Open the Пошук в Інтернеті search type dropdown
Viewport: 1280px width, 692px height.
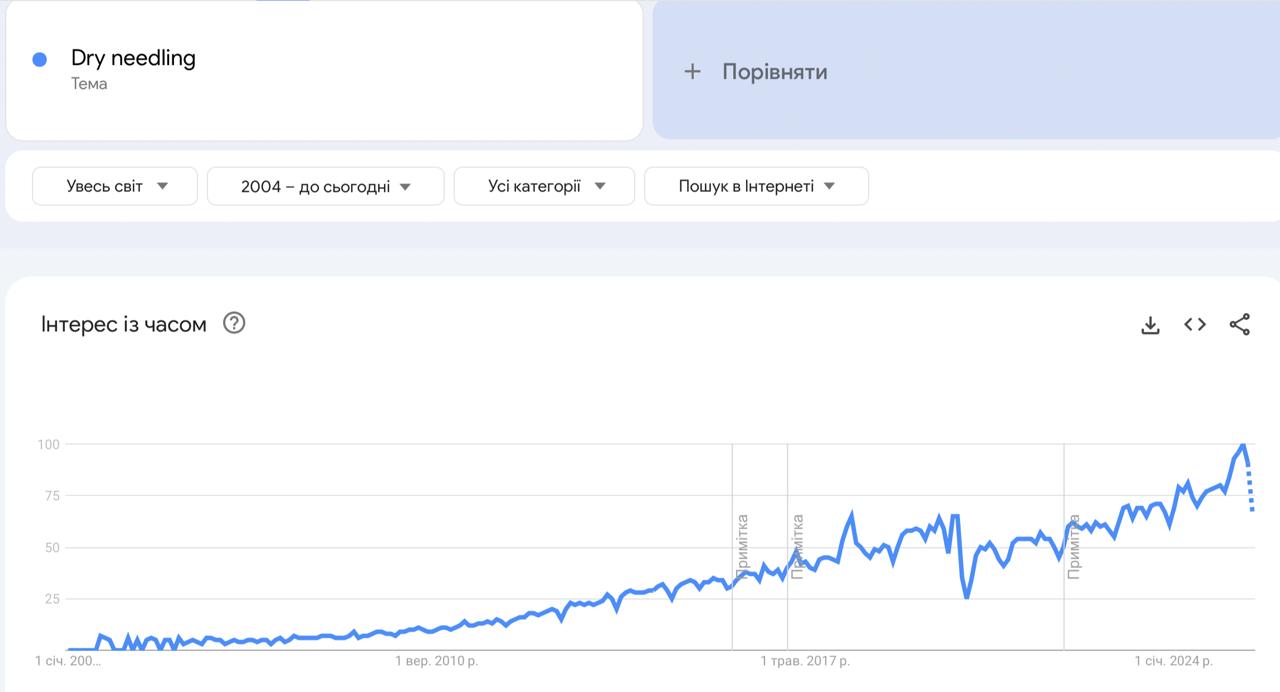click(757, 186)
